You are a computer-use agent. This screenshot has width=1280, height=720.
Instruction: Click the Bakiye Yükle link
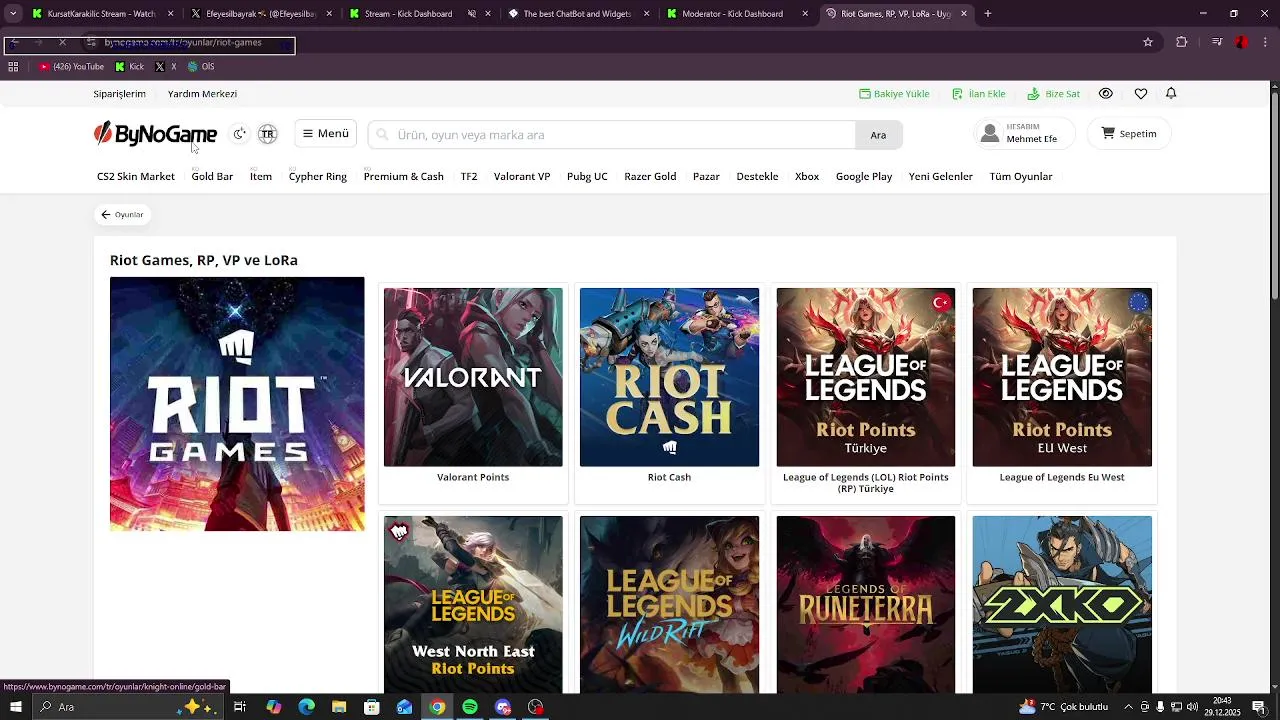tap(894, 94)
